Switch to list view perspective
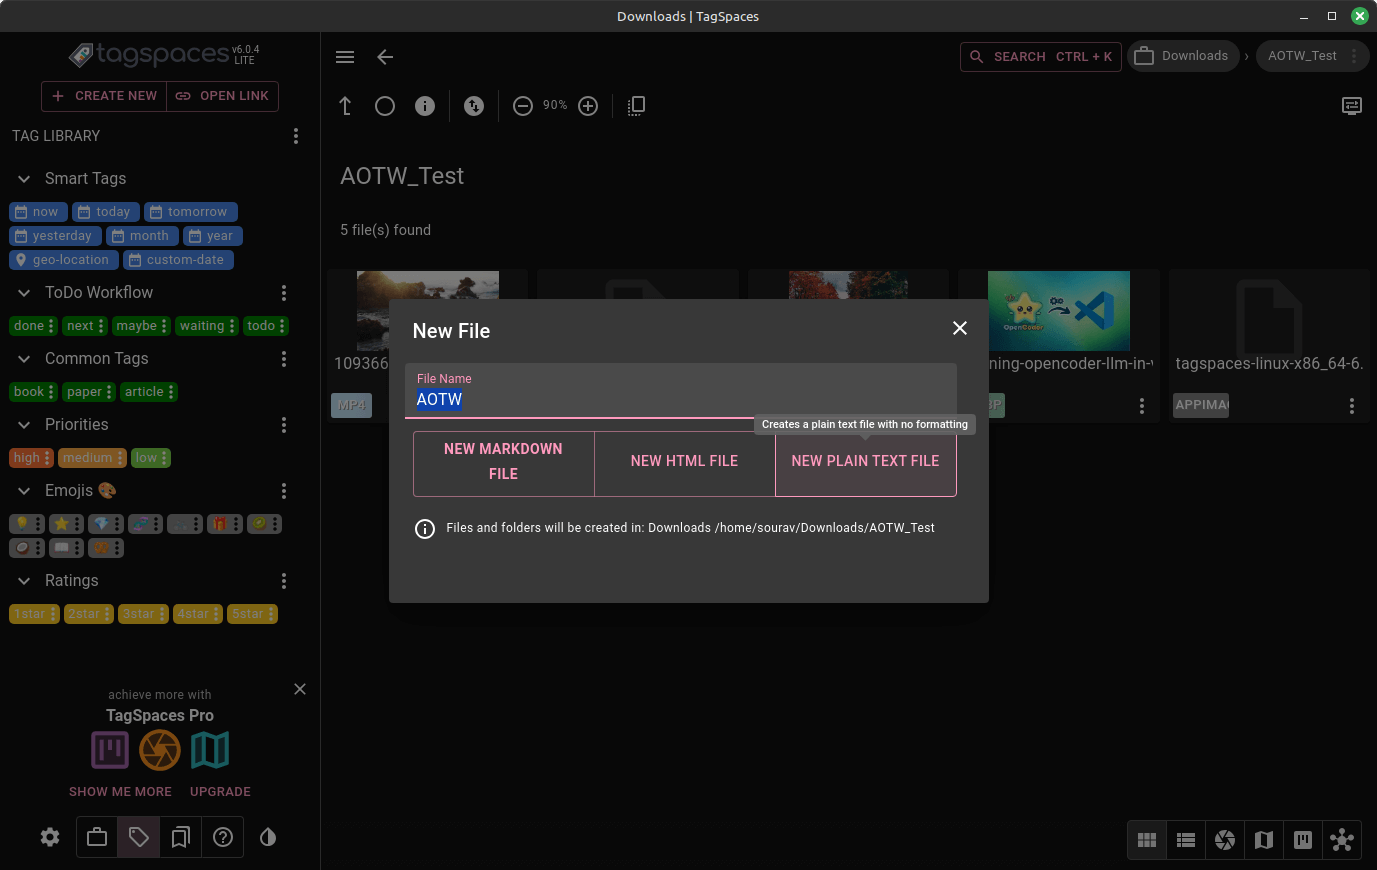The height and width of the screenshot is (870, 1377). coord(1186,840)
